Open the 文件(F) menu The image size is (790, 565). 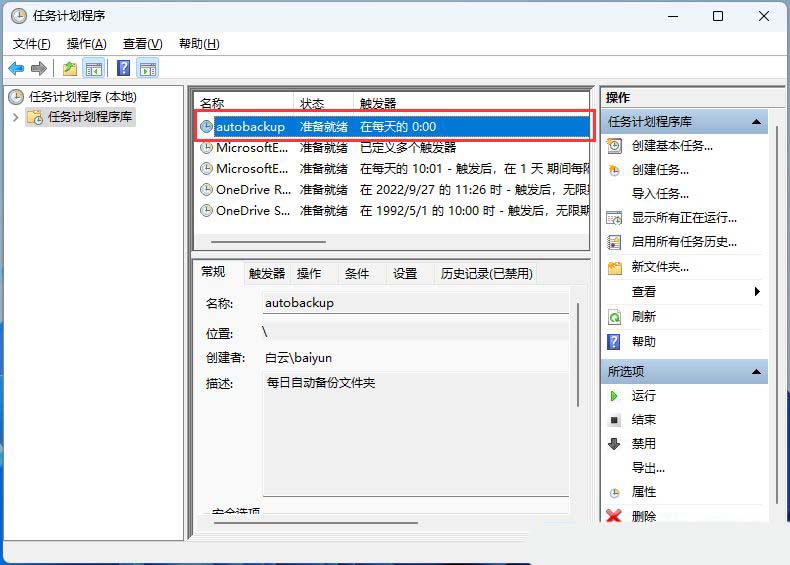31,44
